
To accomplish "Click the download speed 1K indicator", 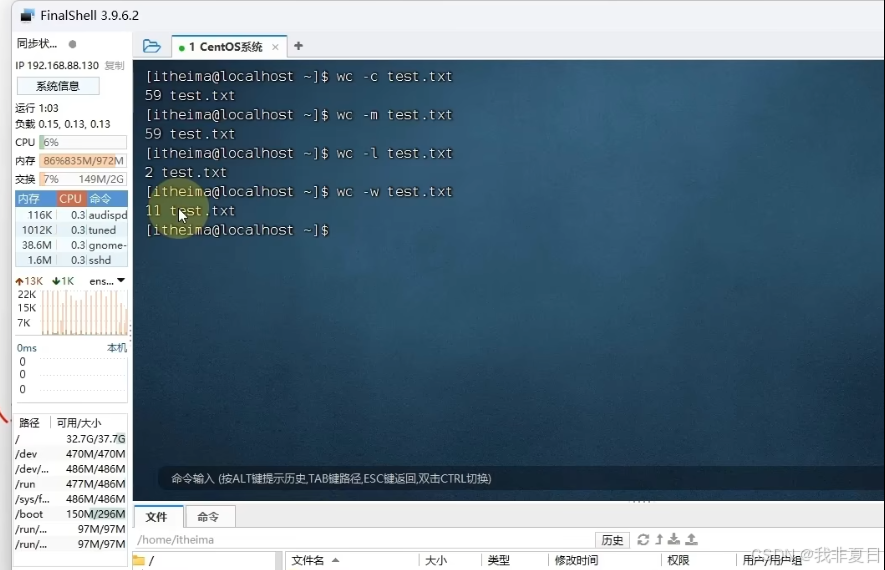I will (x=63, y=281).
